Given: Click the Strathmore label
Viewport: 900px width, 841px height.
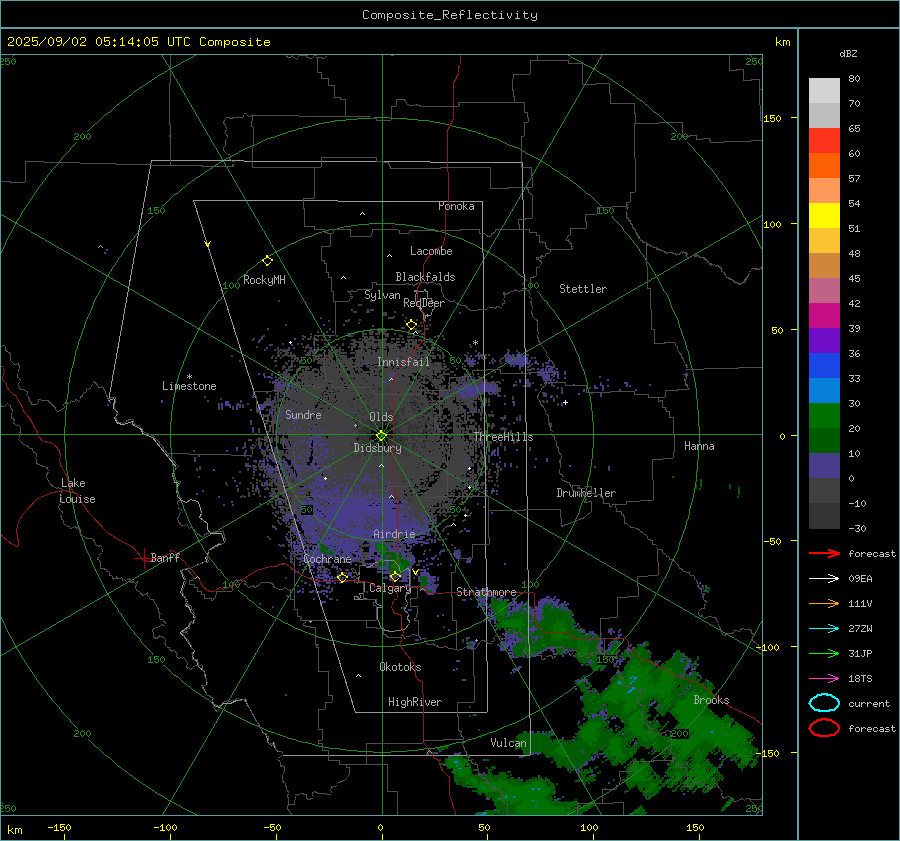Looking at the screenshot, I should [486, 591].
